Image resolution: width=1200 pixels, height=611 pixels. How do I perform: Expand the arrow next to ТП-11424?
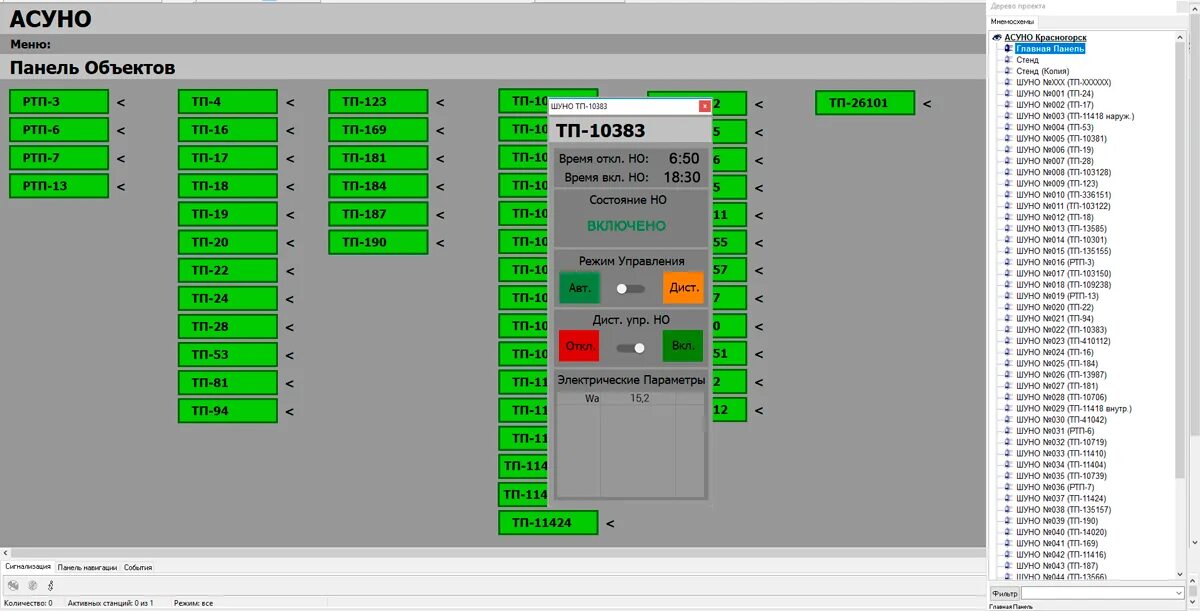pyautogui.click(x=610, y=523)
